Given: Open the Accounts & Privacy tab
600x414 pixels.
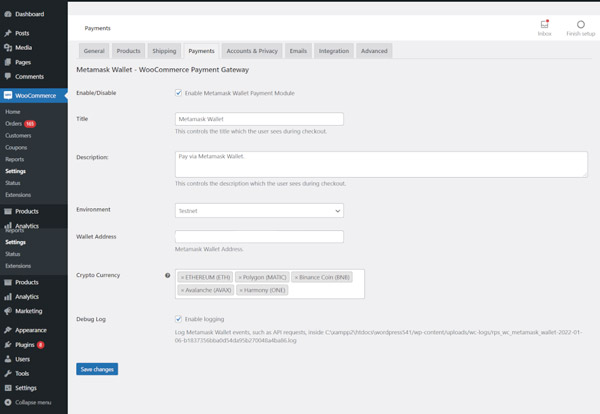Looking at the screenshot, I should point(252,51).
